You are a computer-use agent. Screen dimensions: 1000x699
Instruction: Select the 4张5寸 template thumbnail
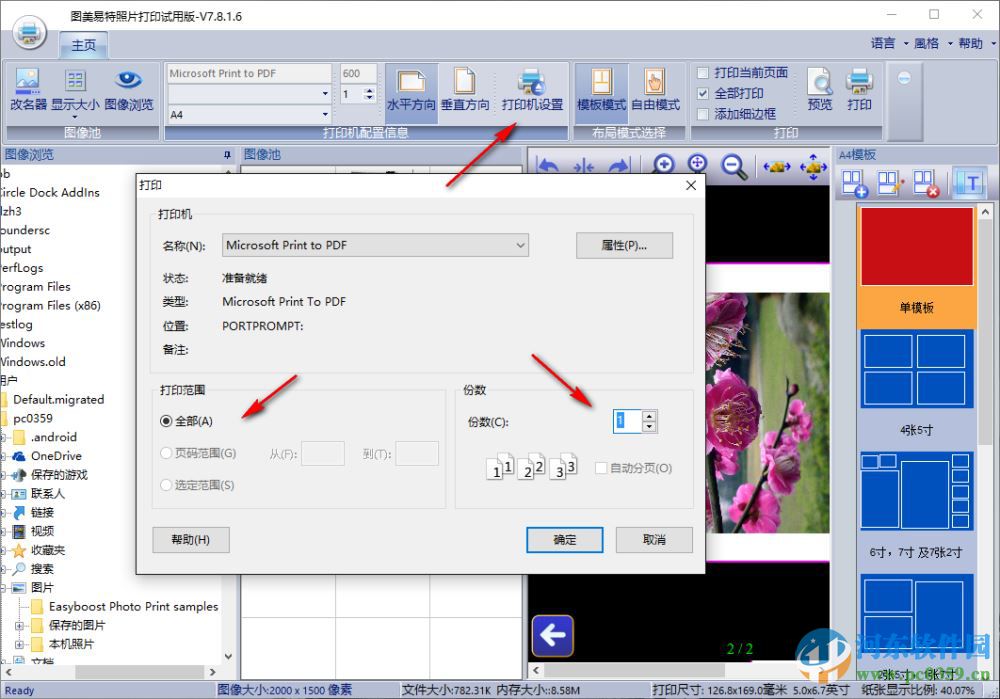[916, 370]
